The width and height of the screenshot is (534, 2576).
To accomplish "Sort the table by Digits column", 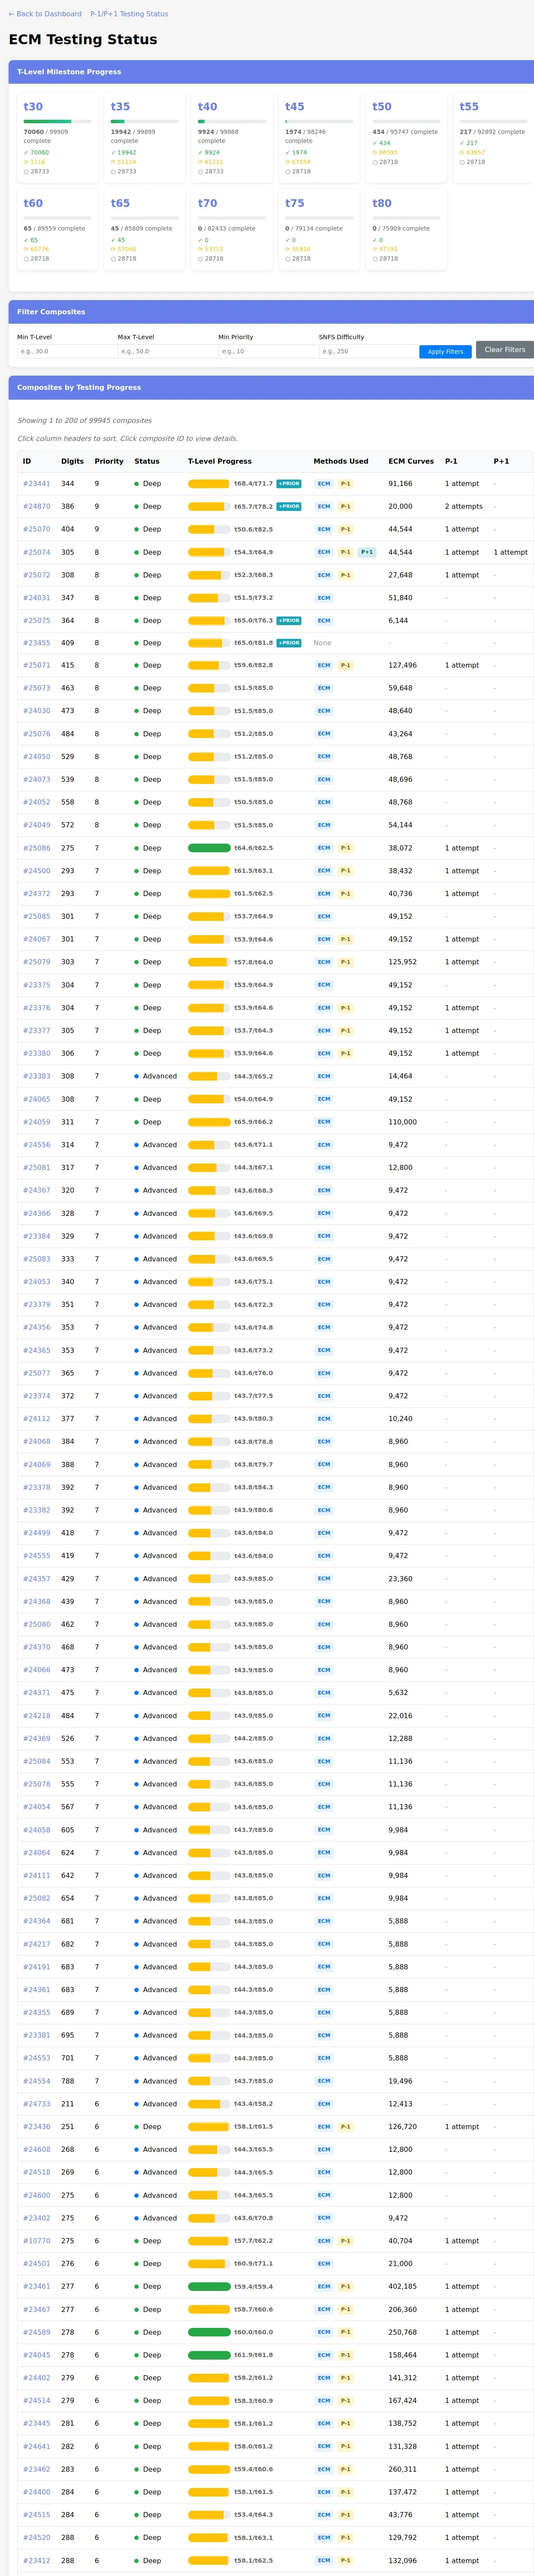I will coord(72,461).
